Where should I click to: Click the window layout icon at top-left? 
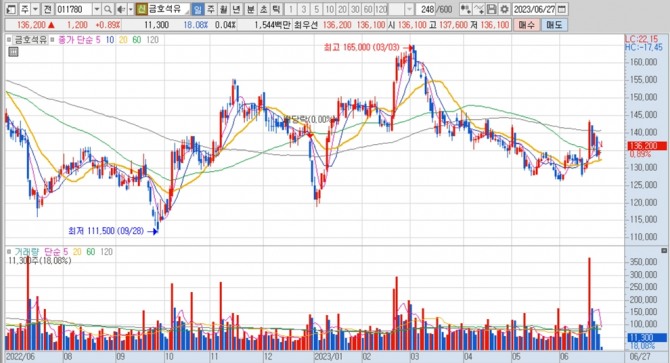coord(11,9)
